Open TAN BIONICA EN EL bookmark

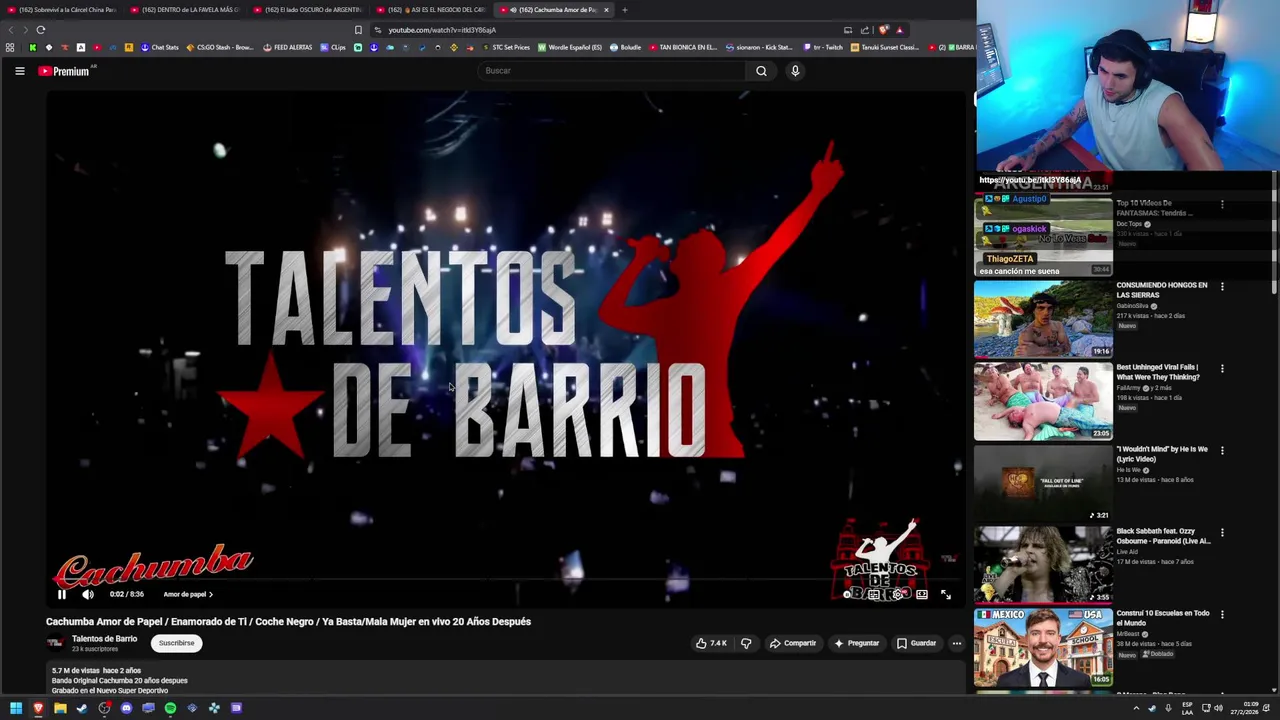(683, 47)
